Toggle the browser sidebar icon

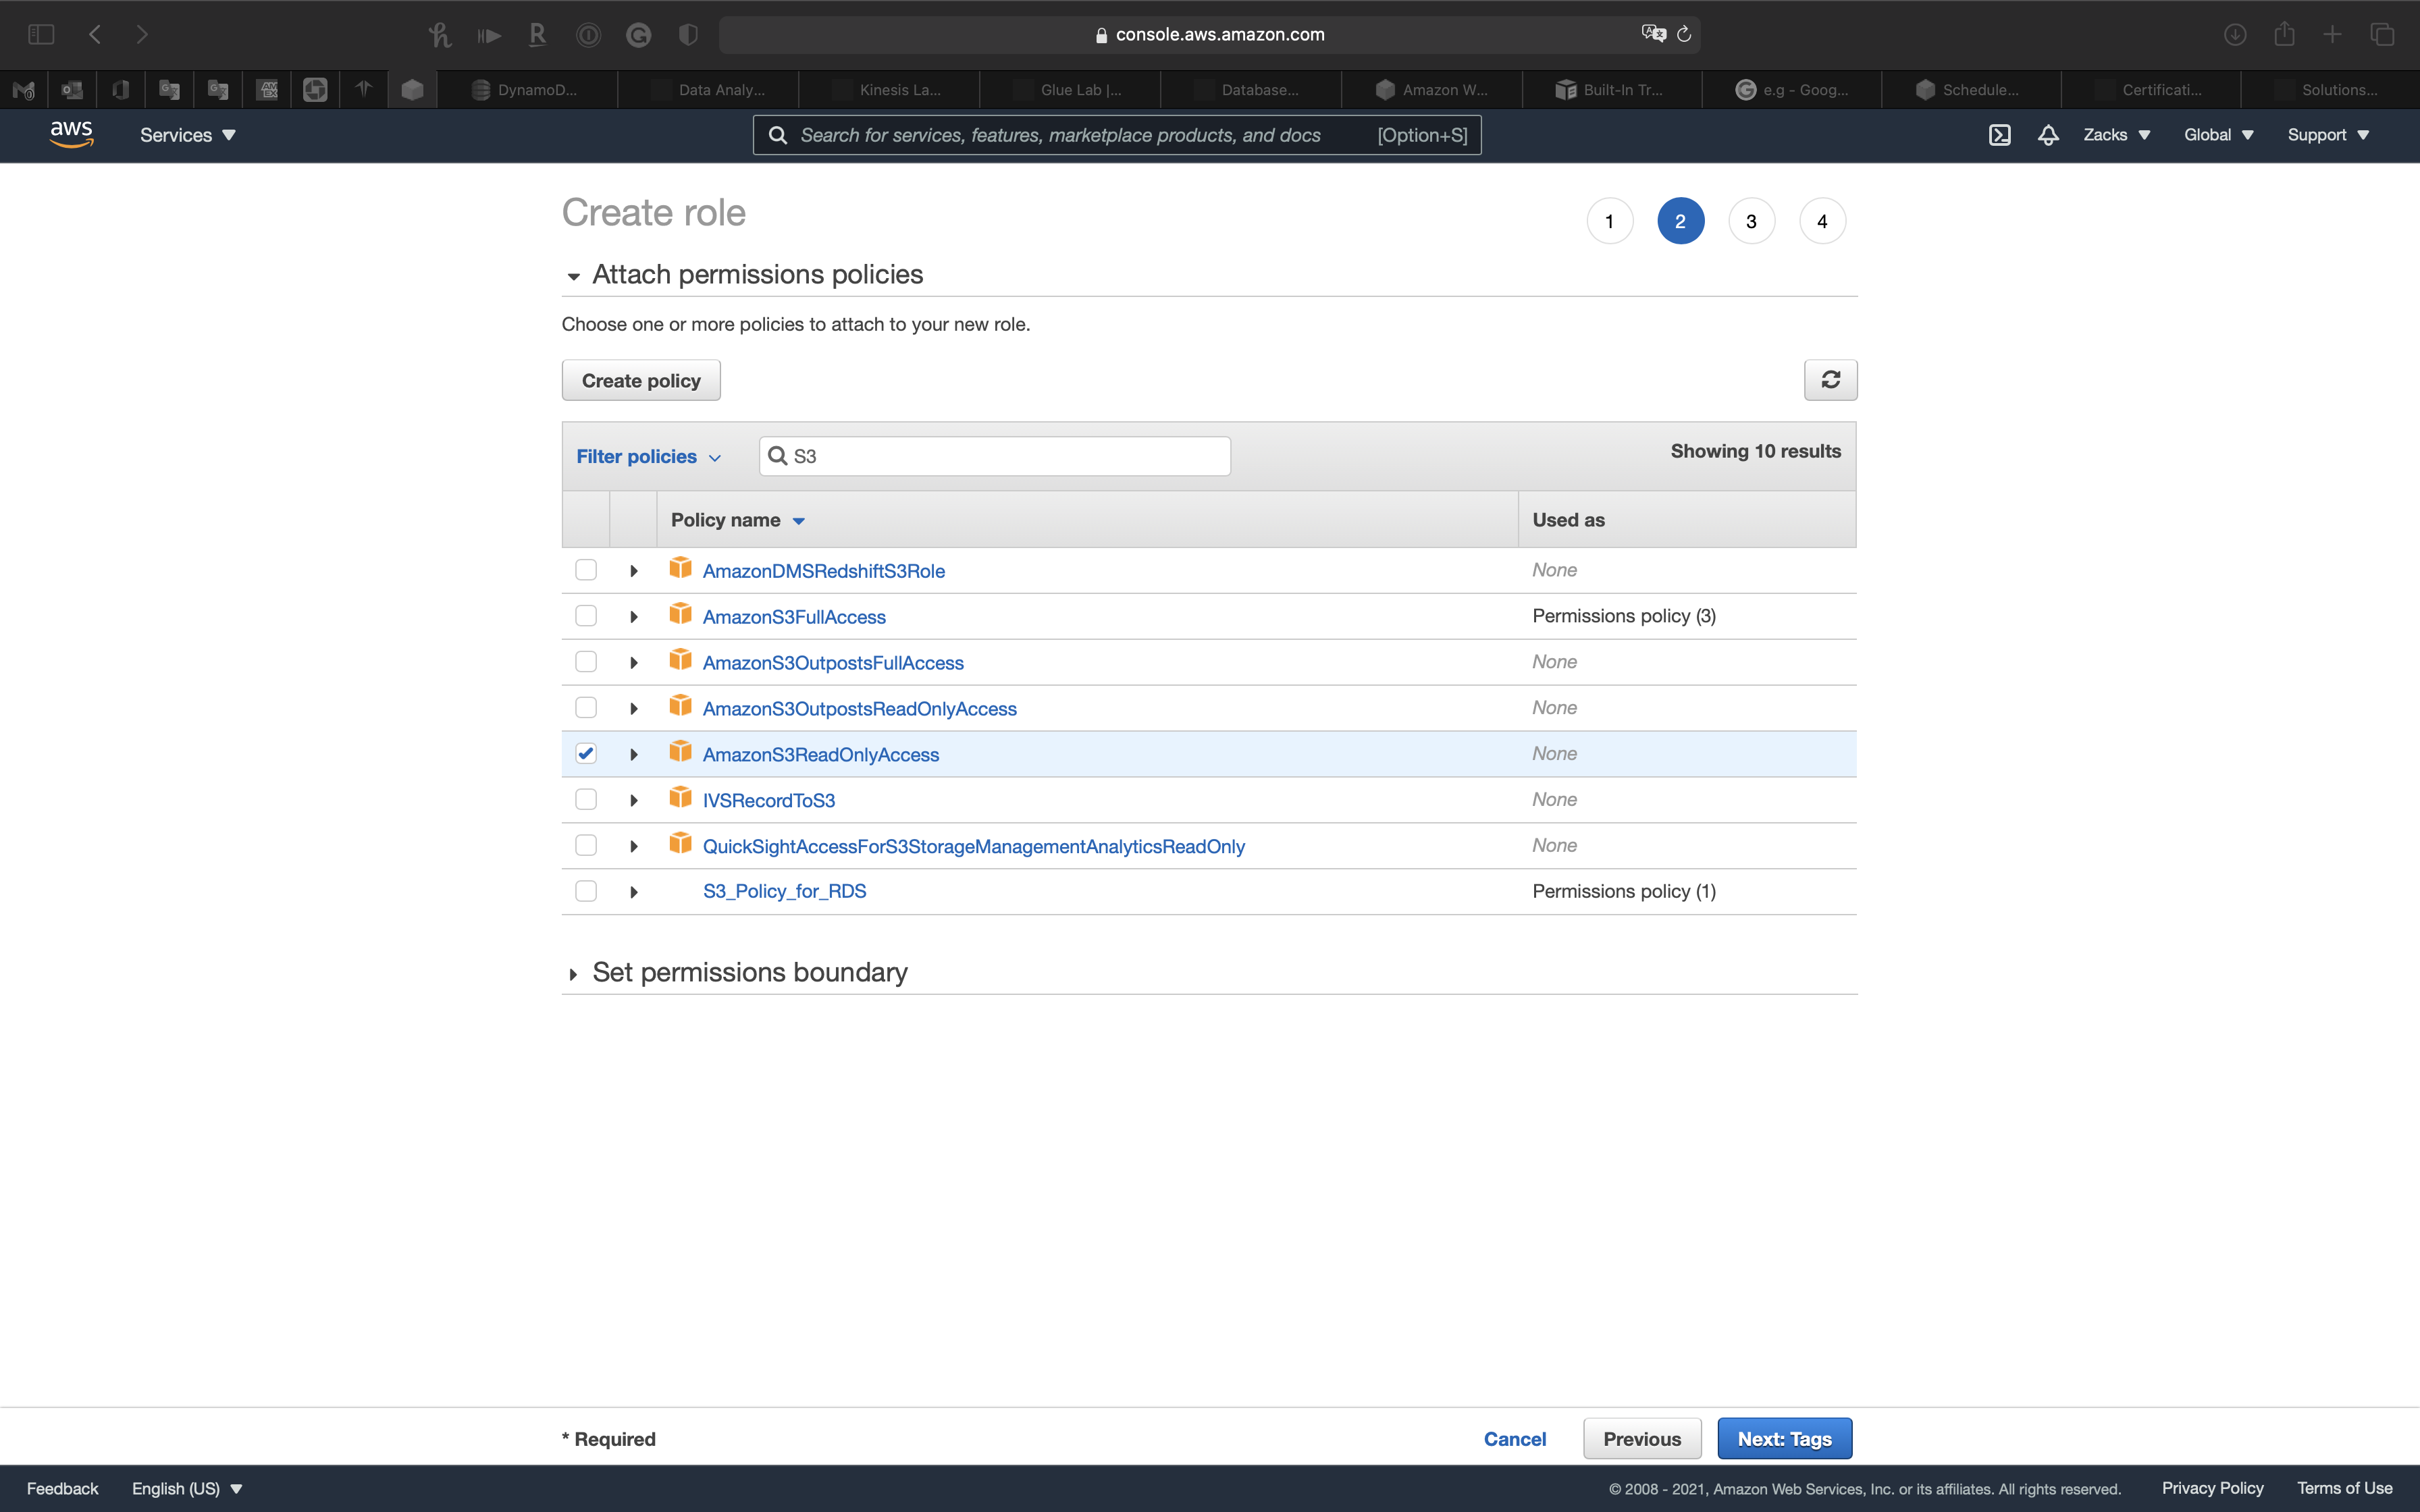pyautogui.click(x=41, y=35)
